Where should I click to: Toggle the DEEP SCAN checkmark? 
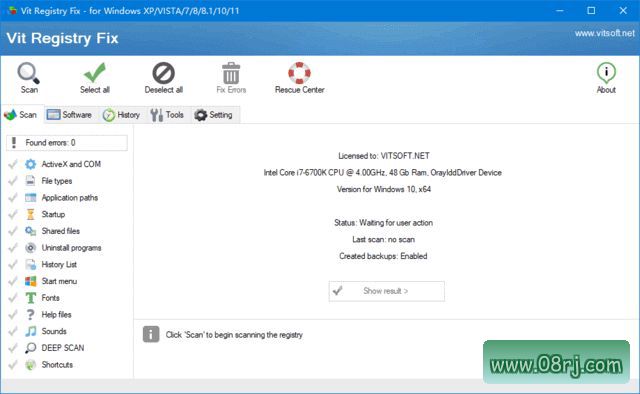click(x=13, y=348)
